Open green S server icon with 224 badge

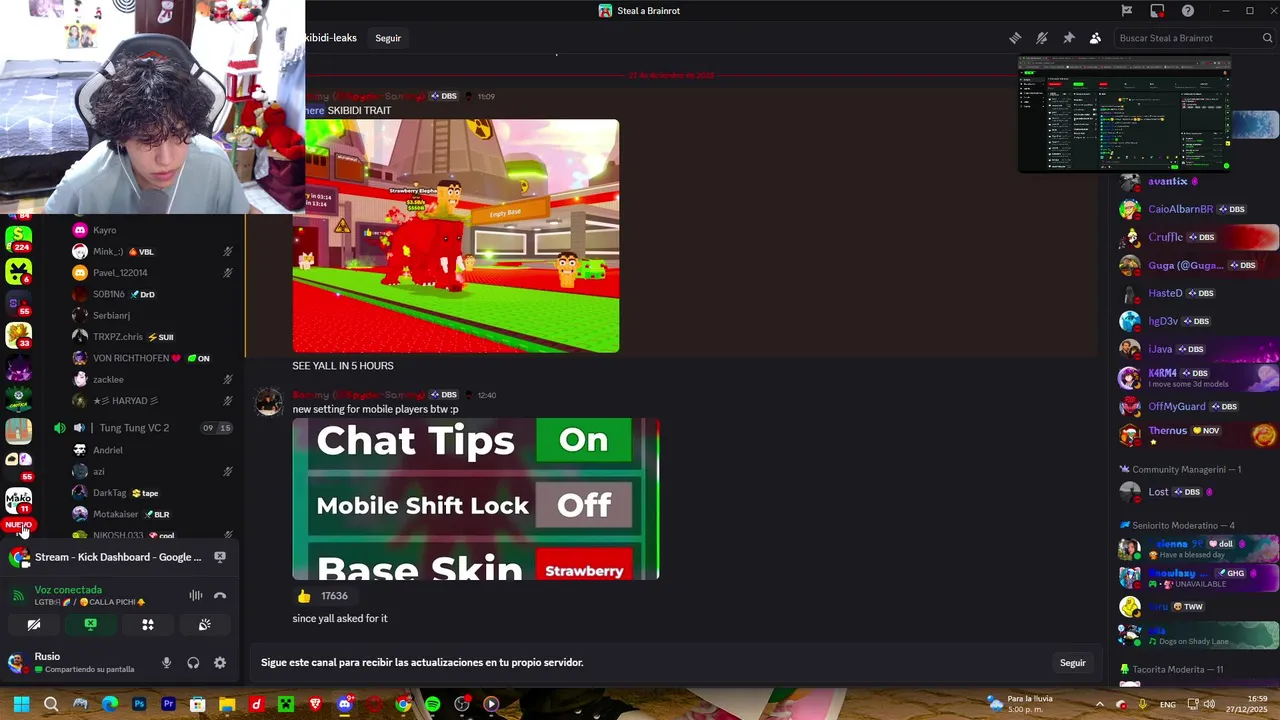(19, 237)
